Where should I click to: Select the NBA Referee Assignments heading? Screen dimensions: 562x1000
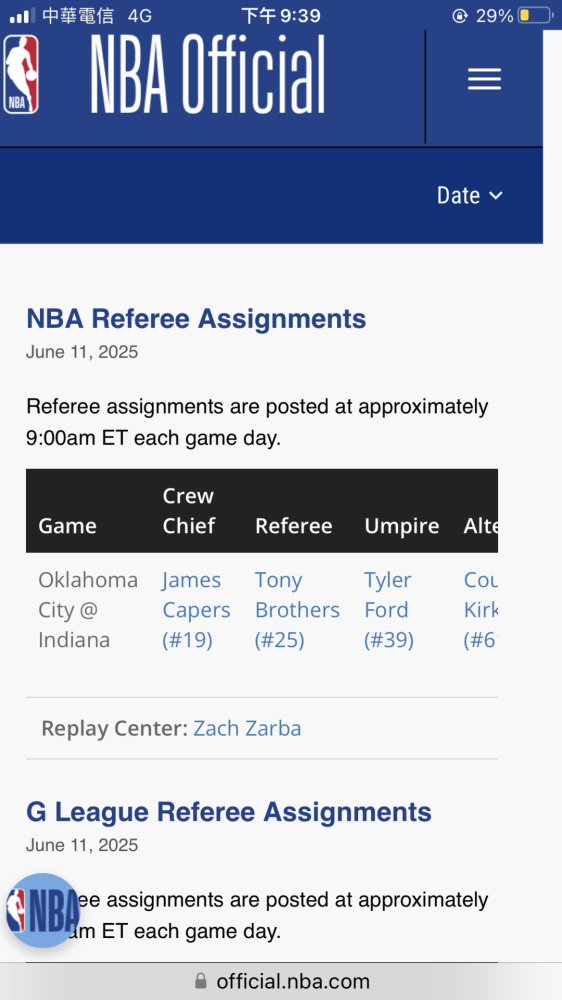(x=196, y=318)
